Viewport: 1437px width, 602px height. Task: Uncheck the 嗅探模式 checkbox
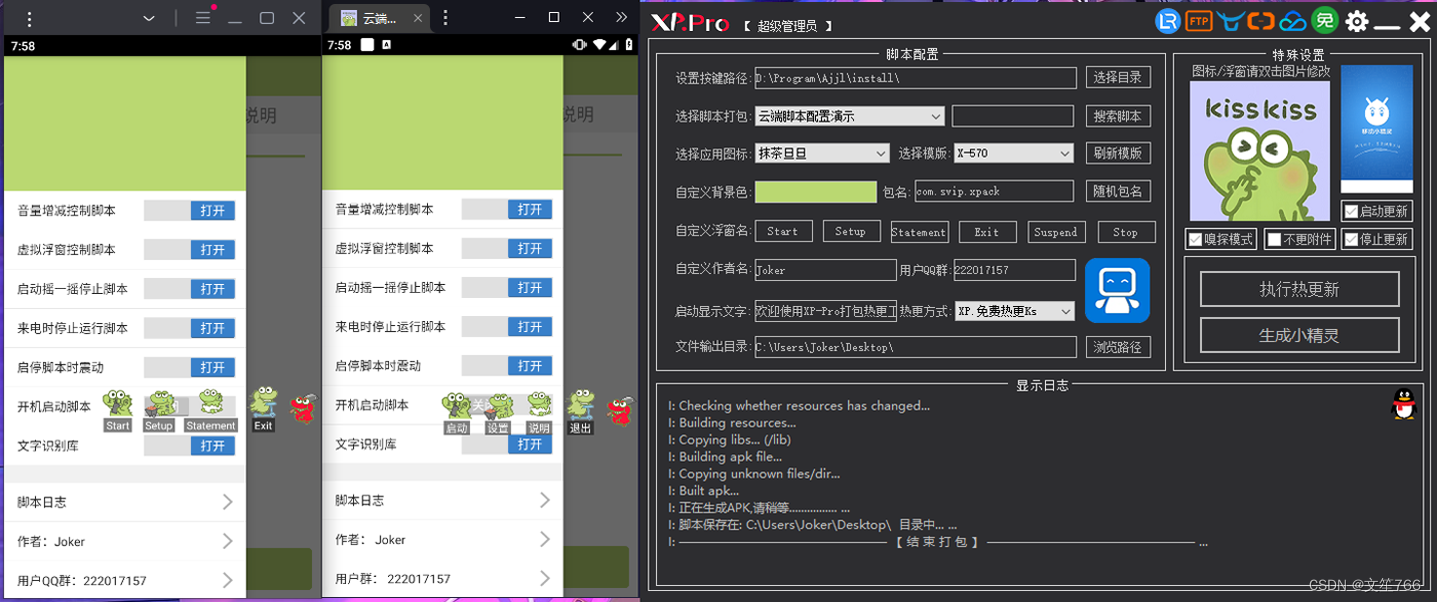coord(1195,240)
